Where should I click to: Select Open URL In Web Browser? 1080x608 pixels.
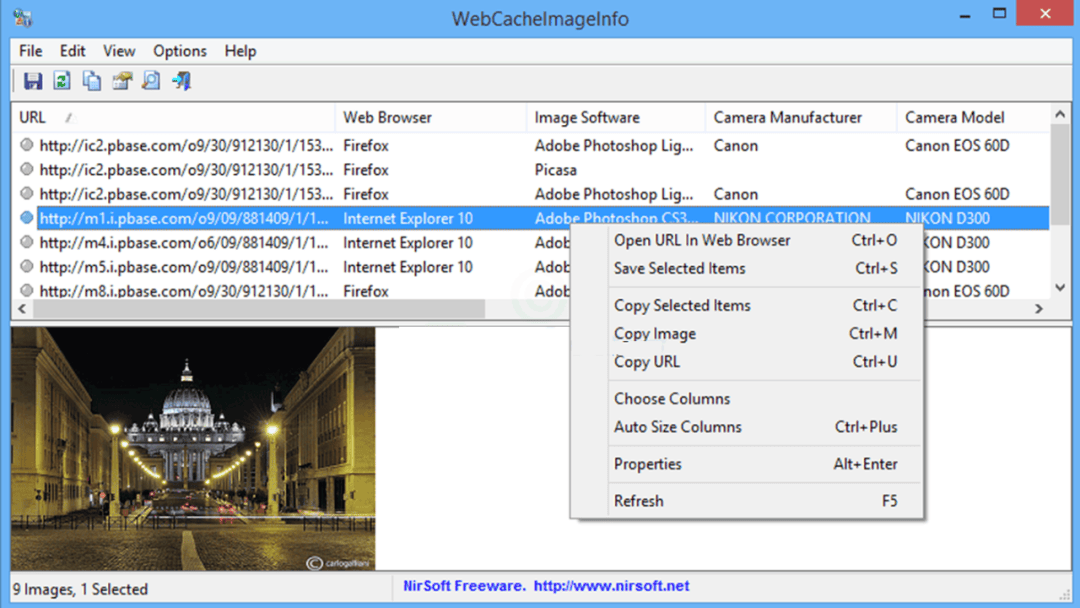pos(702,240)
